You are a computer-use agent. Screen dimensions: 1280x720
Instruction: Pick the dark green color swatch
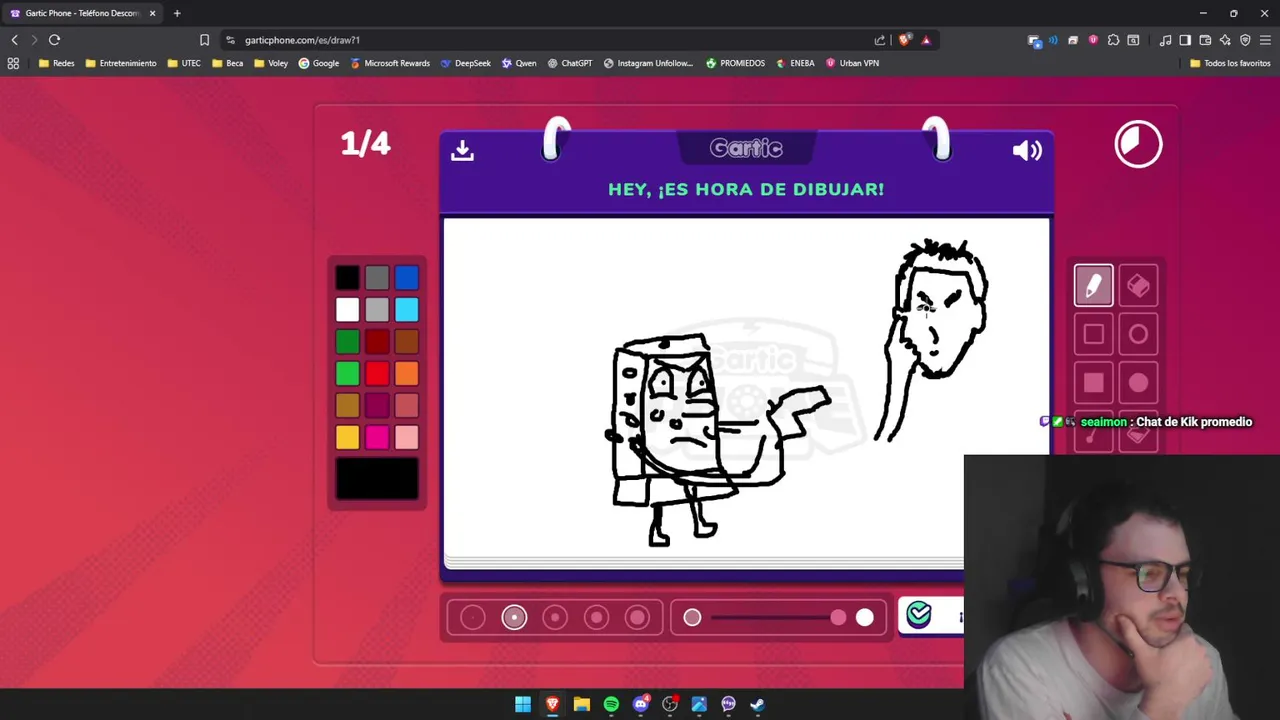click(347, 342)
